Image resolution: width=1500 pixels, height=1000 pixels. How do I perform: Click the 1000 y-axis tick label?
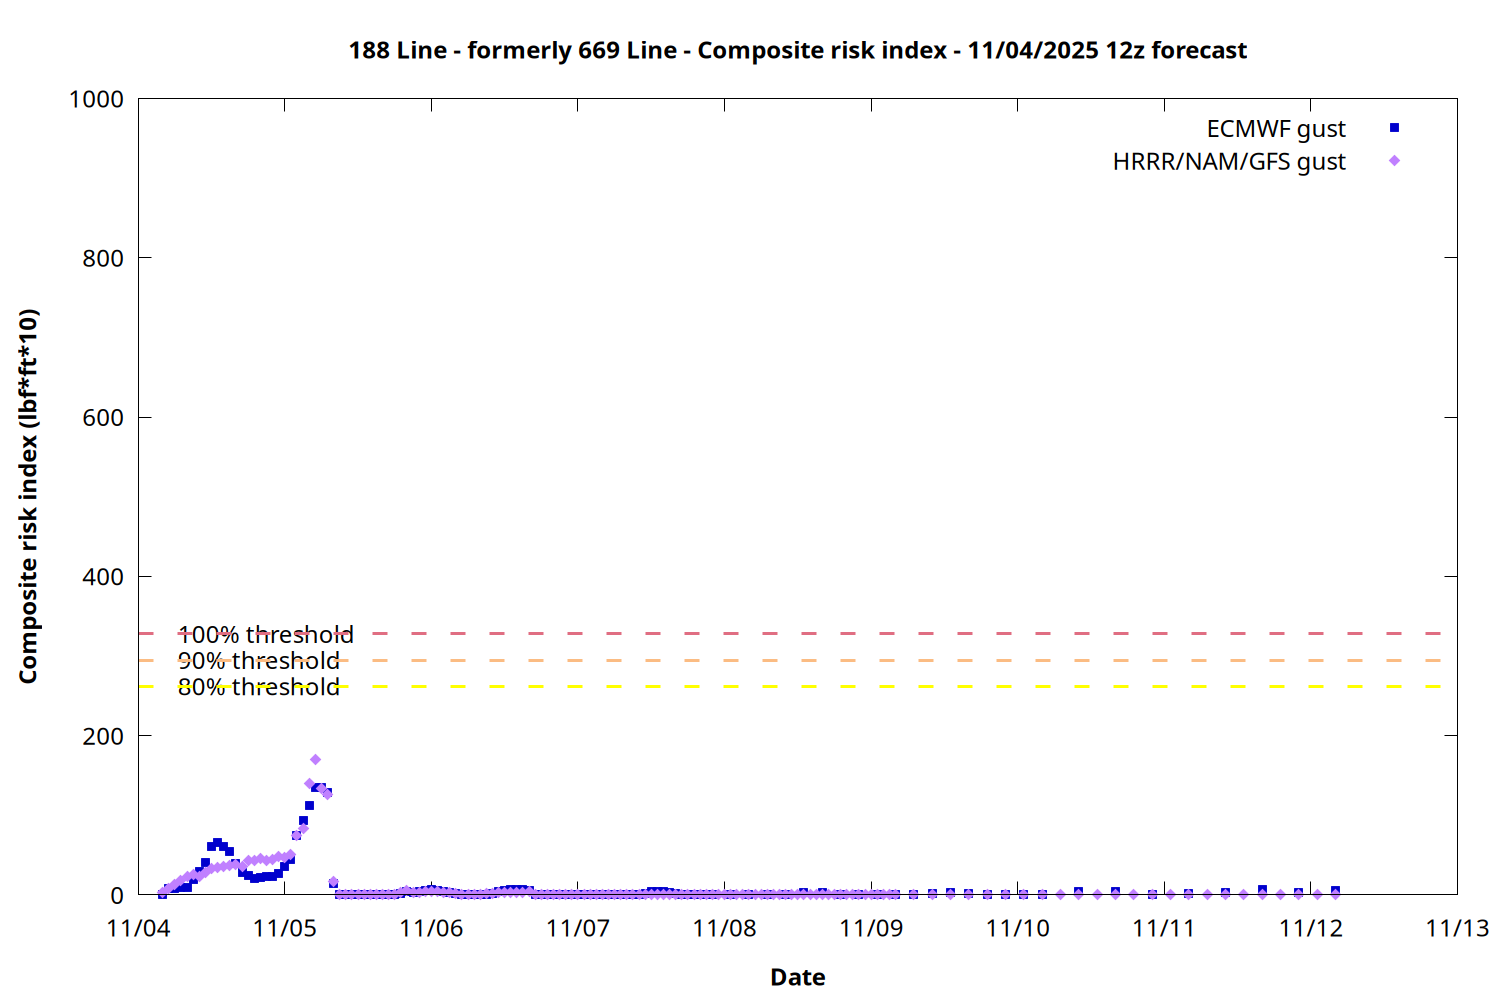click(96, 99)
